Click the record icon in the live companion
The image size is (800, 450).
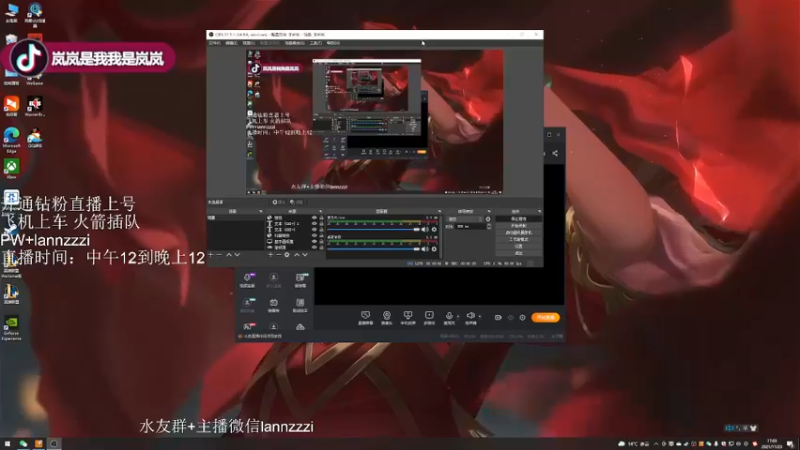(498, 317)
